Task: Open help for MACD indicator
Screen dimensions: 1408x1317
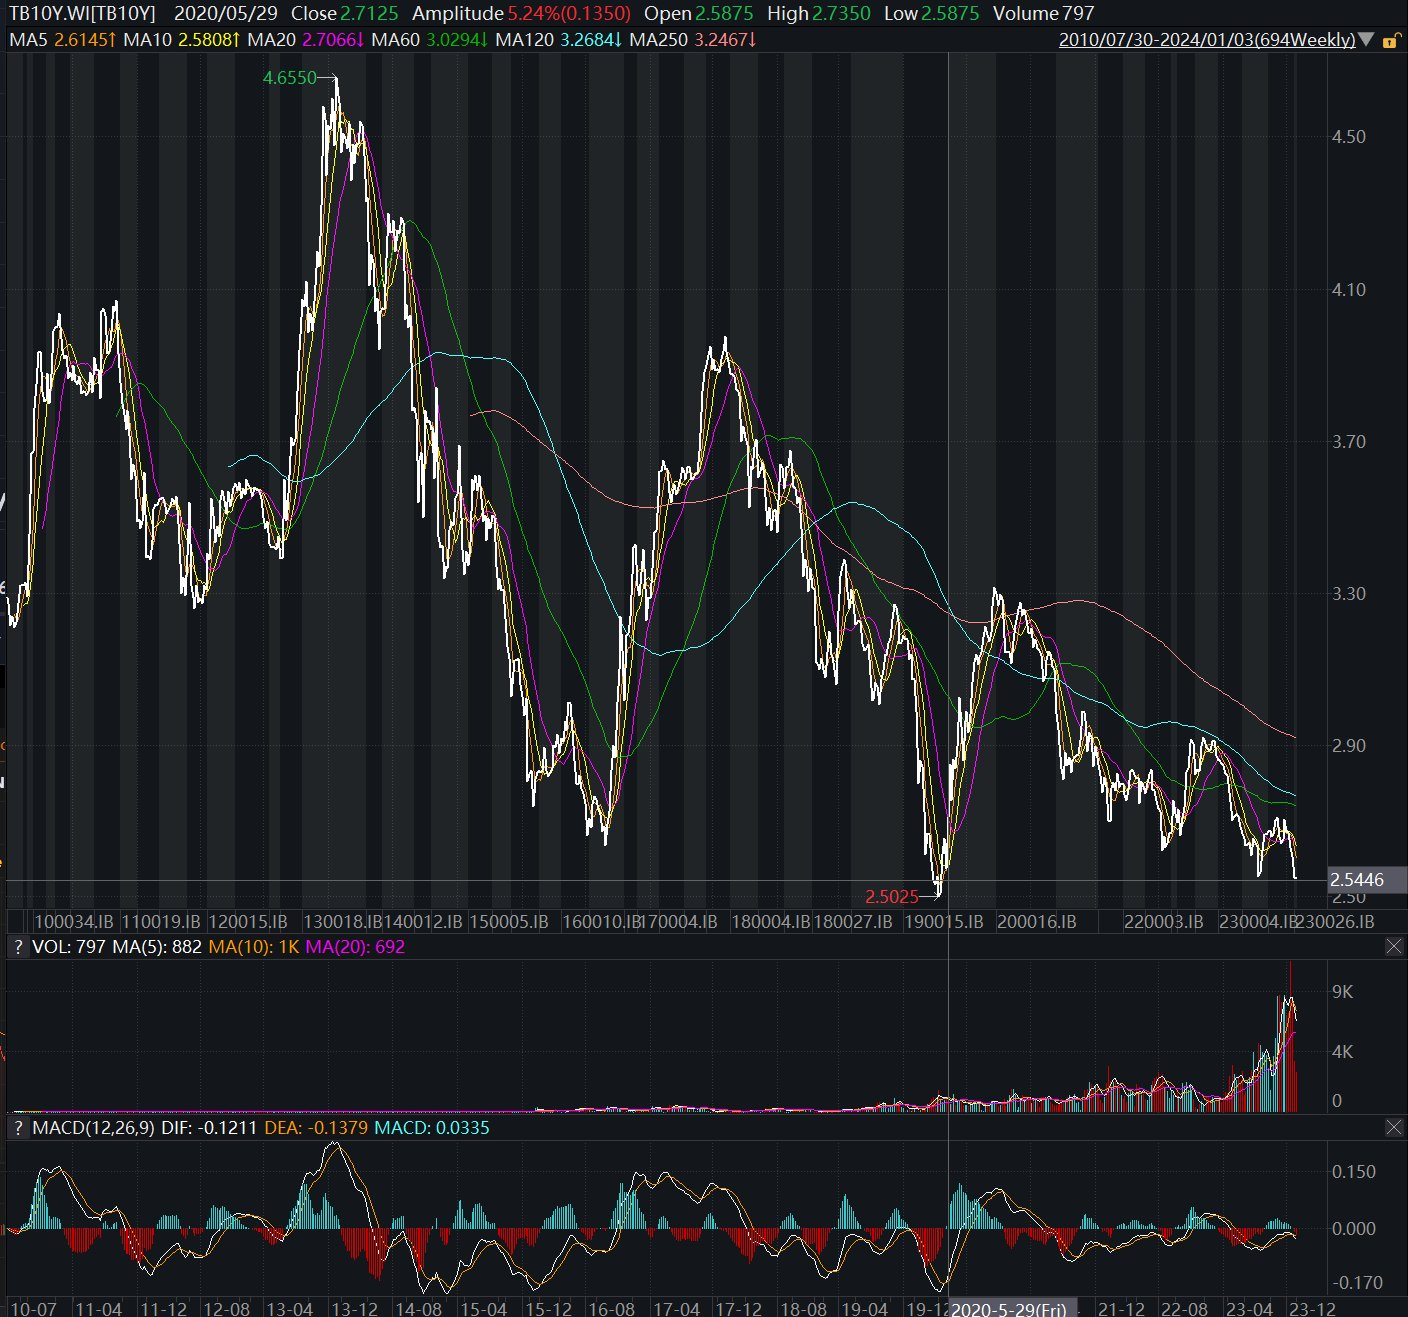Action: coord(17,1127)
